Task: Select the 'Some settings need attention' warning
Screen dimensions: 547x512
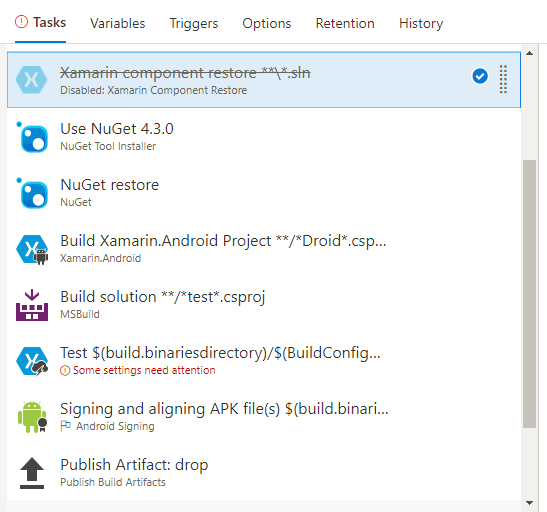Action: (138, 370)
